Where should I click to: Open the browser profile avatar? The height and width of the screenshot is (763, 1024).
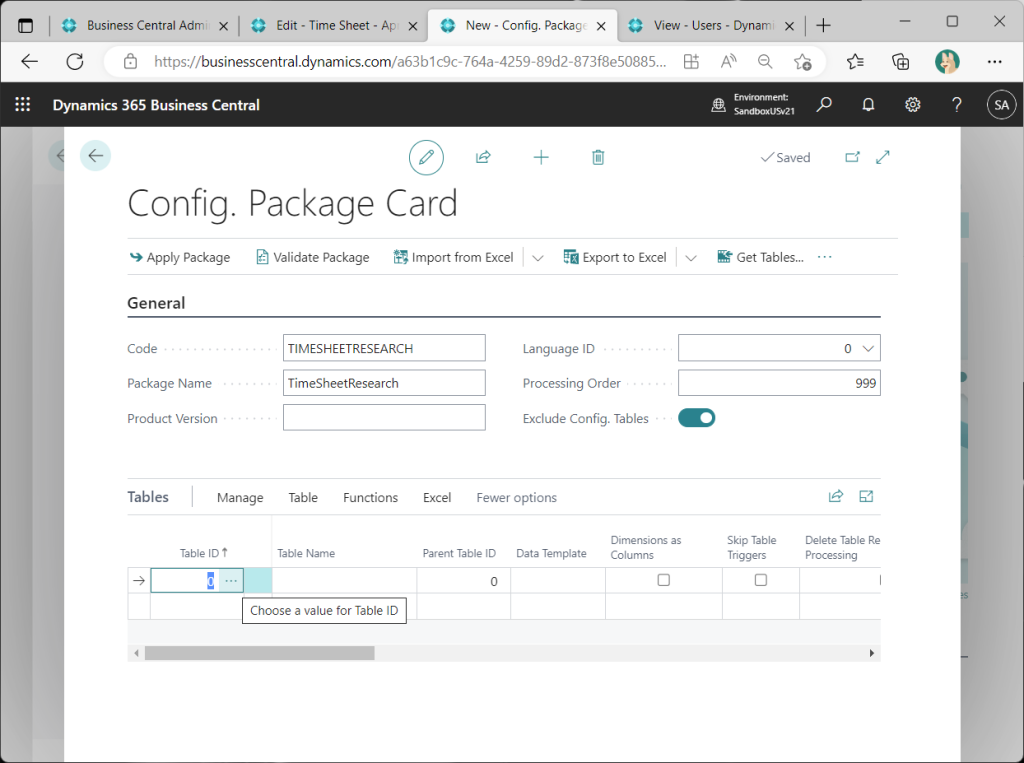point(947,62)
